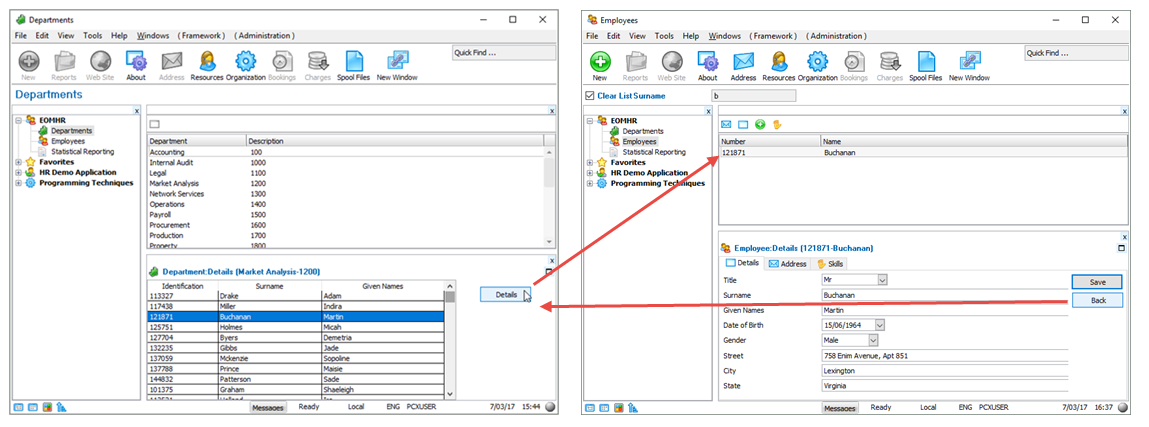The height and width of the screenshot is (427, 1149).
Task: Click department list vertical scrollbar
Action: (549, 196)
